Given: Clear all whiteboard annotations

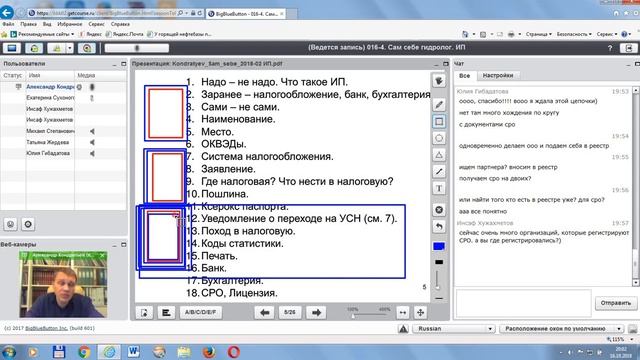Looking at the screenshot, I should [x=439, y=210].
